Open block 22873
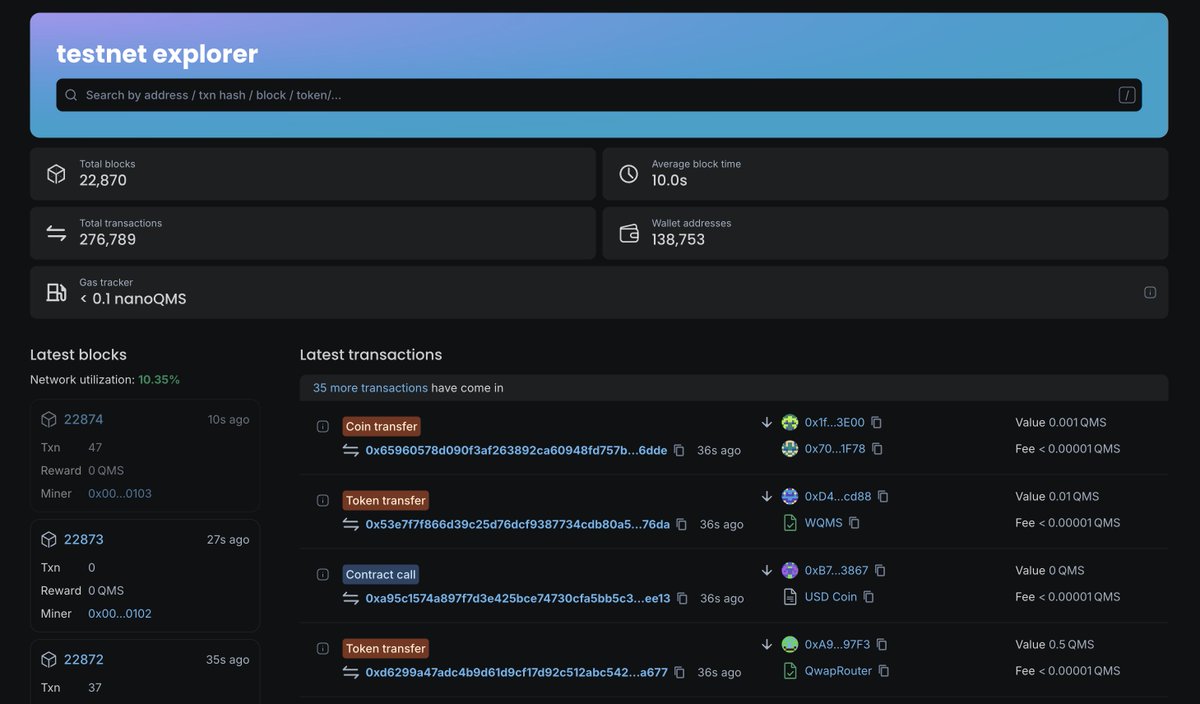 click(x=84, y=539)
